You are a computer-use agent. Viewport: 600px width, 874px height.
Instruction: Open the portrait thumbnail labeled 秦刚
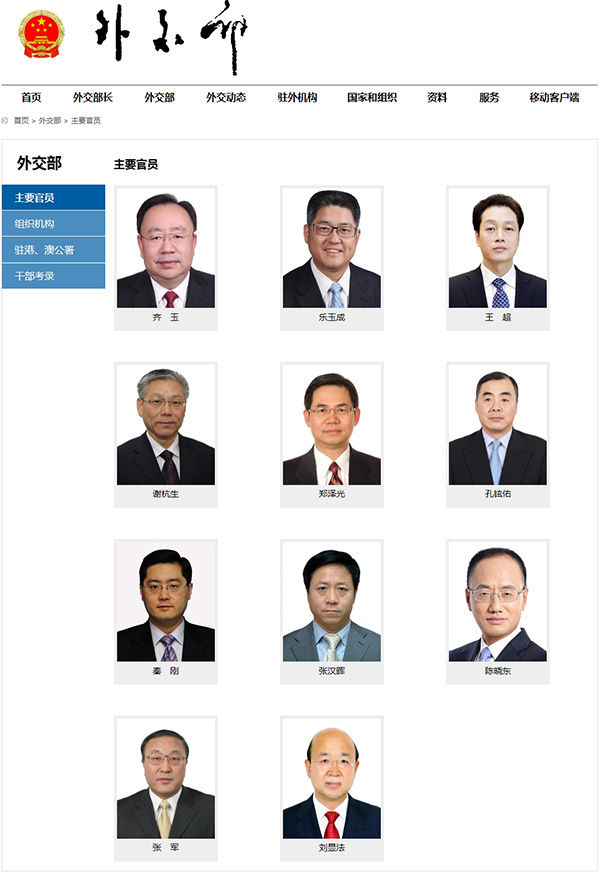click(166, 601)
